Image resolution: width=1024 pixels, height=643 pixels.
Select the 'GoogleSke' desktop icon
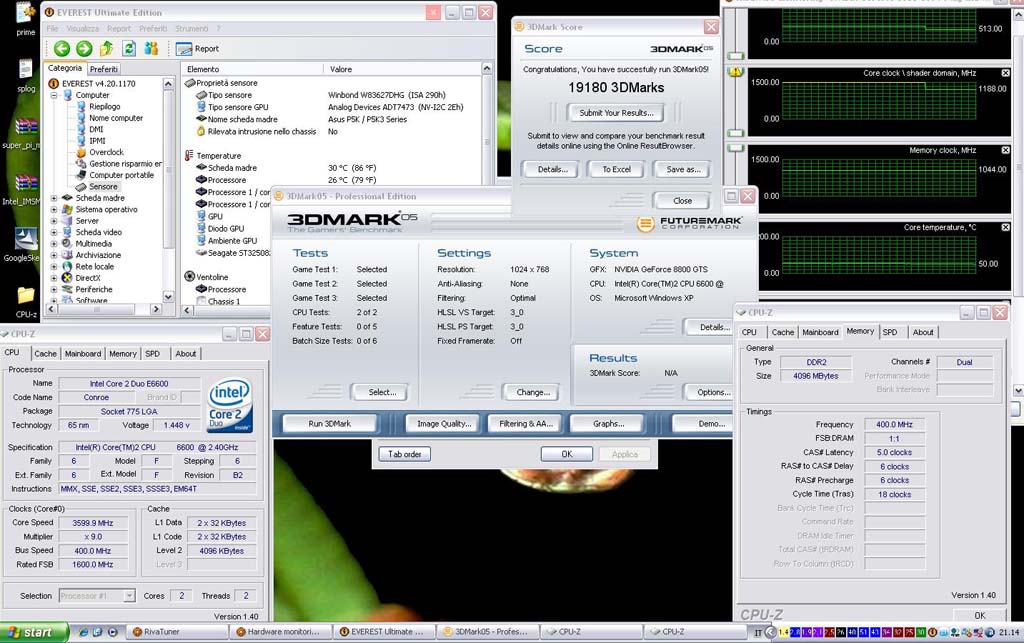(x=22, y=244)
